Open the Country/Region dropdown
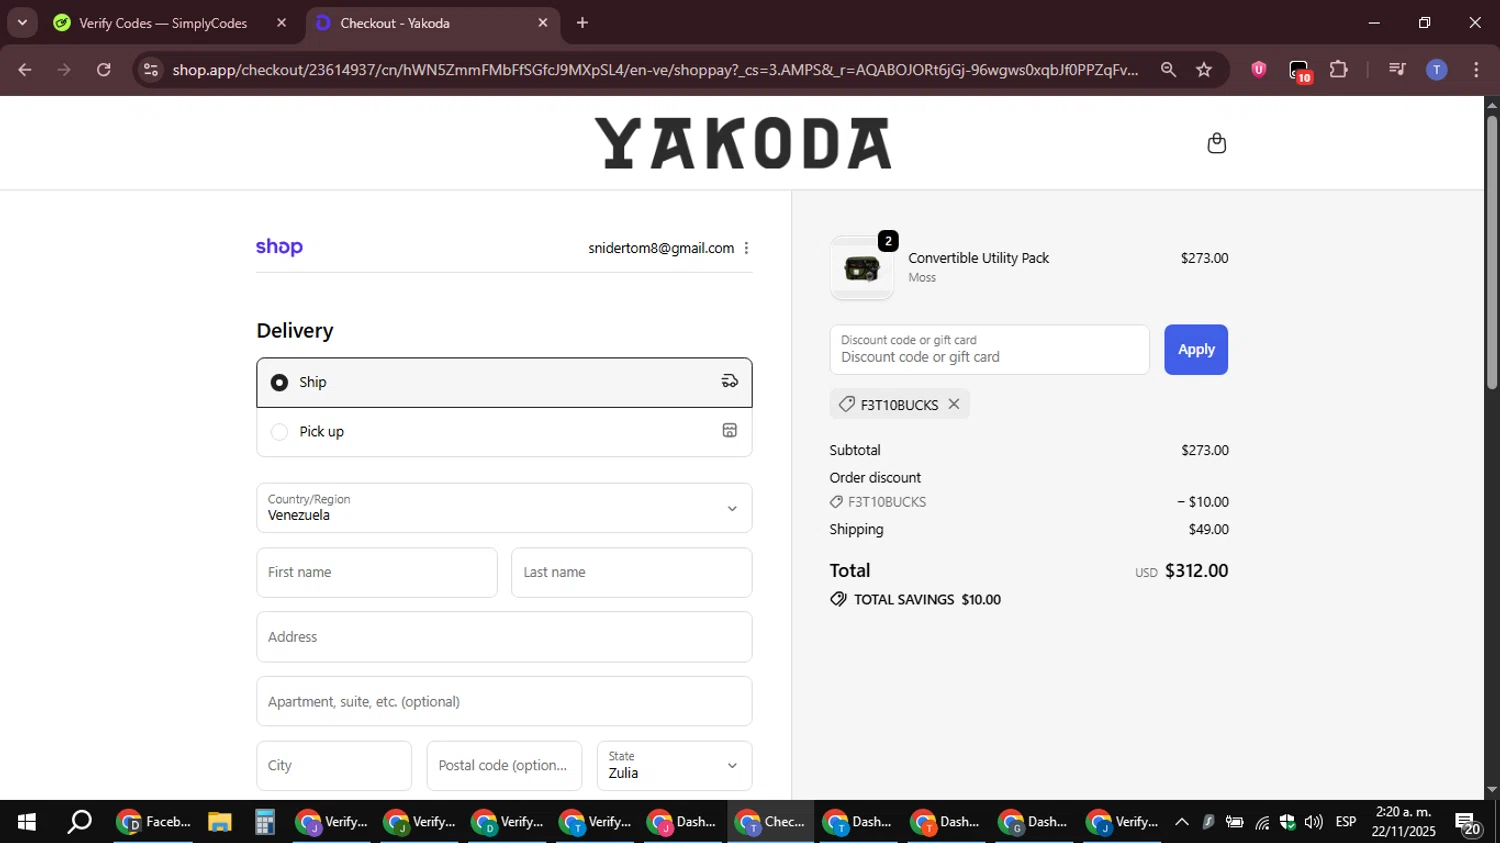This screenshot has width=1500, height=843. click(x=504, y=508)
